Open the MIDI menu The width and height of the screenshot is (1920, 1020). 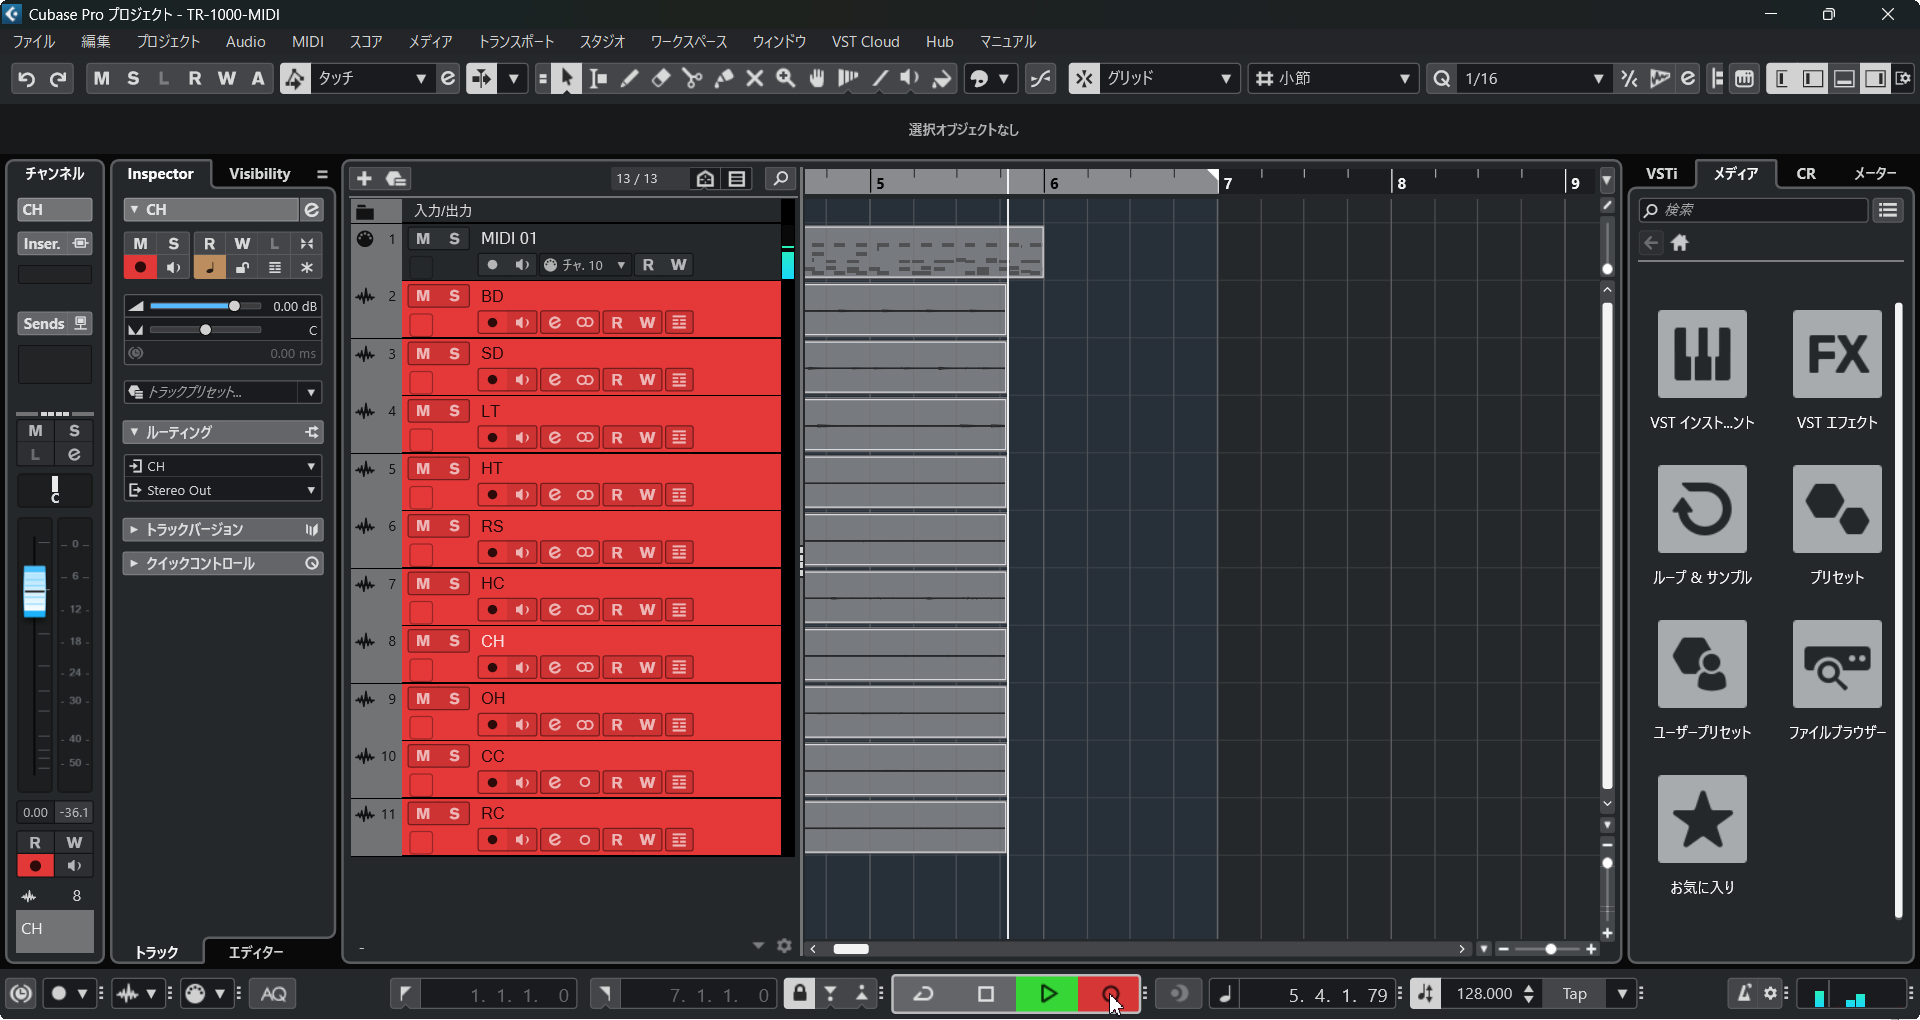(x=307, y=42)
